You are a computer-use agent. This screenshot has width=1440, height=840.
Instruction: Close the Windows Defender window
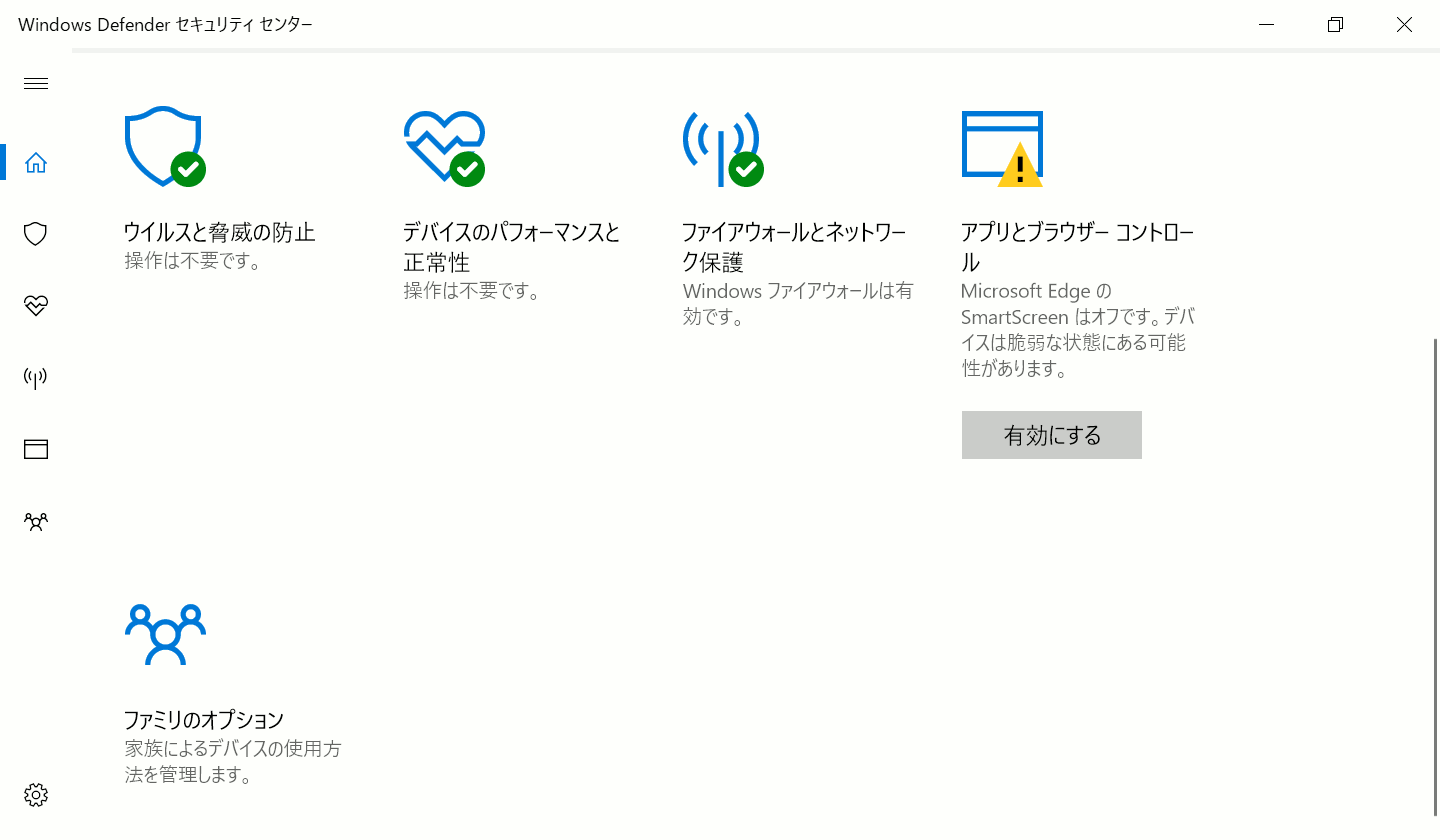pos(1404,25)
